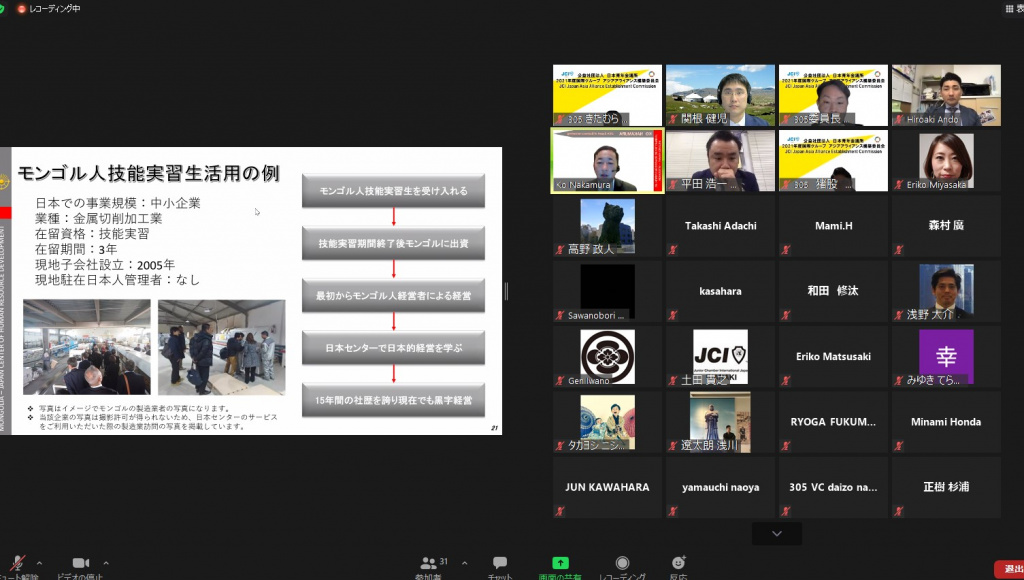Click the red leave meeting button
The width and height of the screenshot is (1024, 580).
pyautogui.click(x=1008, y=568)
